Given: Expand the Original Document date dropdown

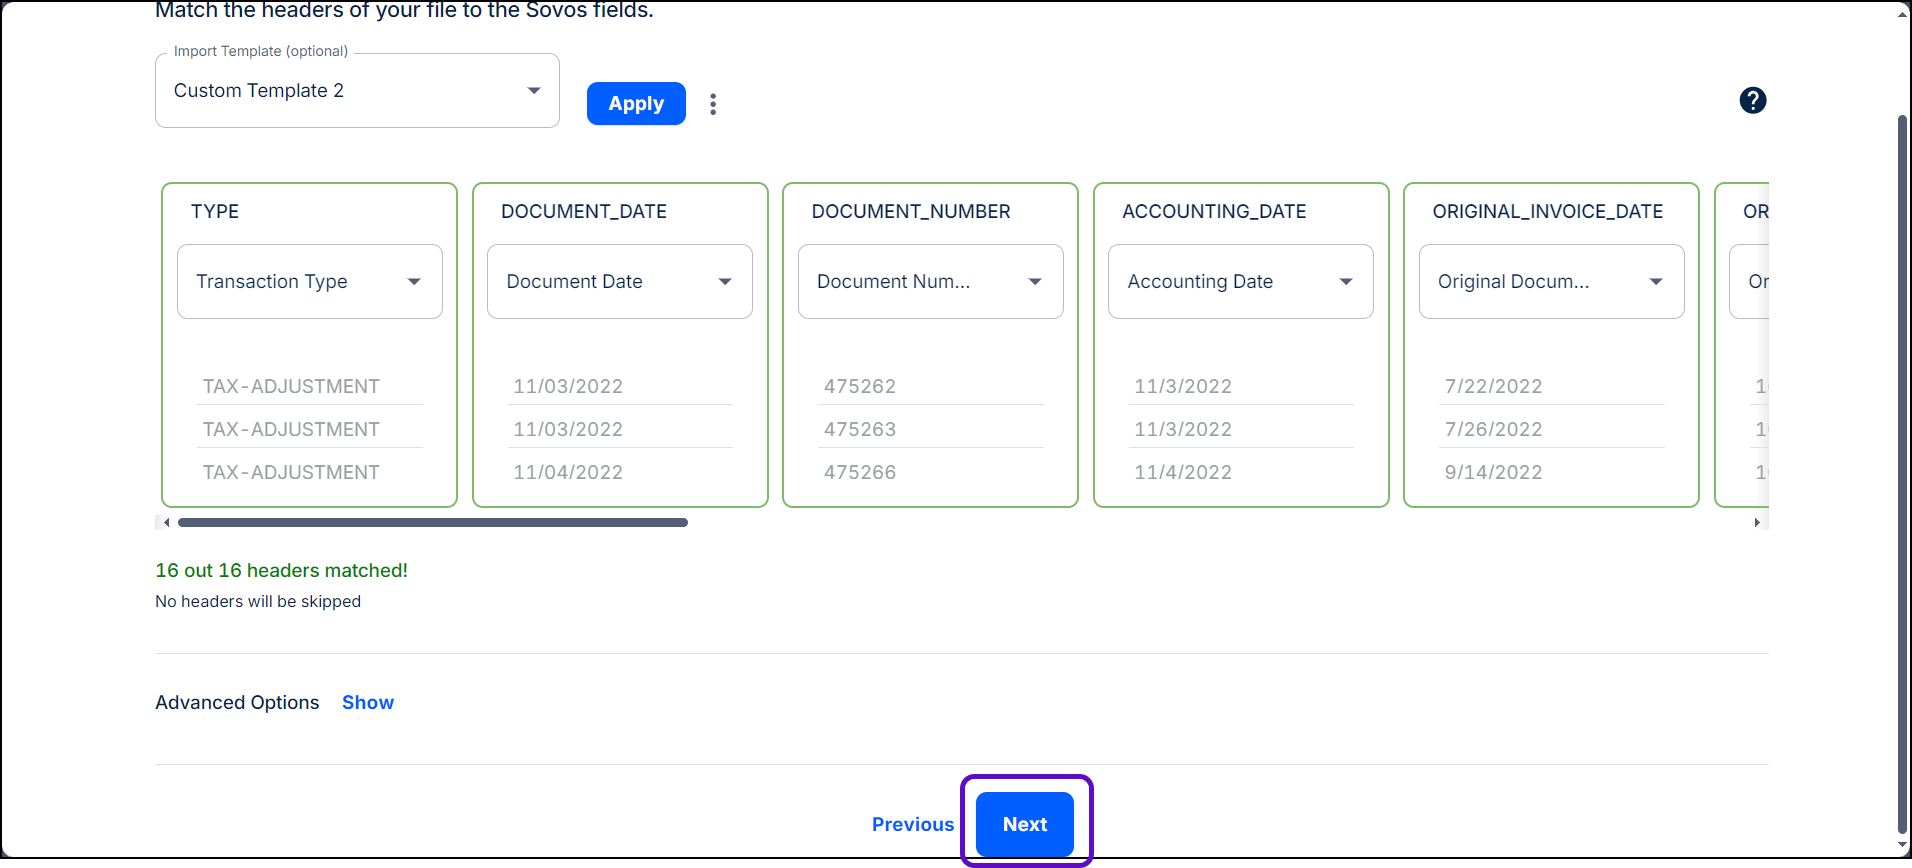Looking at the screenshot, I should pyautogui.click(x=1551, y=282).
